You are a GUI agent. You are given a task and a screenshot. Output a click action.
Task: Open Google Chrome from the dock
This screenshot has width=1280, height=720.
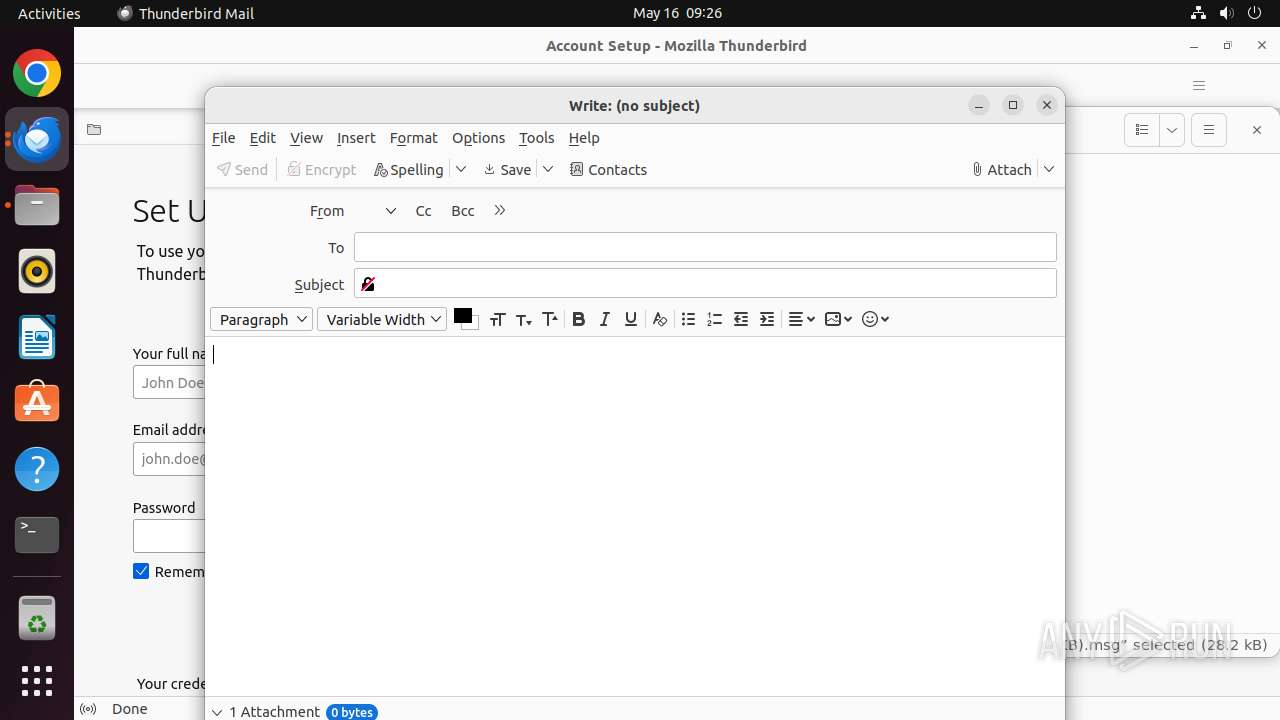pyautogui.click(x=37, y=74)
